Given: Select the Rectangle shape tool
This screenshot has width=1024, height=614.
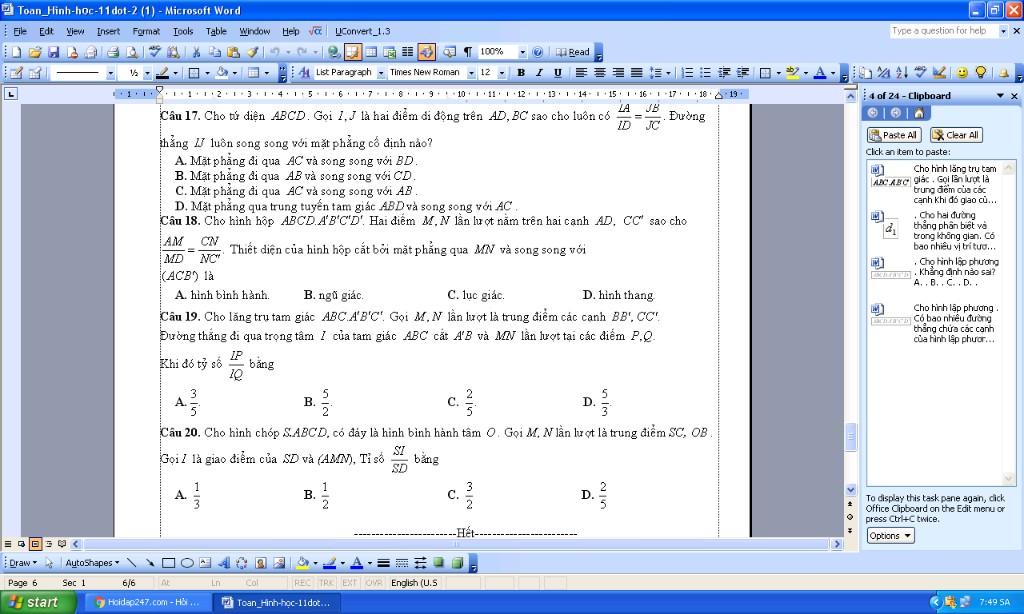Looking at the screenshot, I should pos(168,563).
